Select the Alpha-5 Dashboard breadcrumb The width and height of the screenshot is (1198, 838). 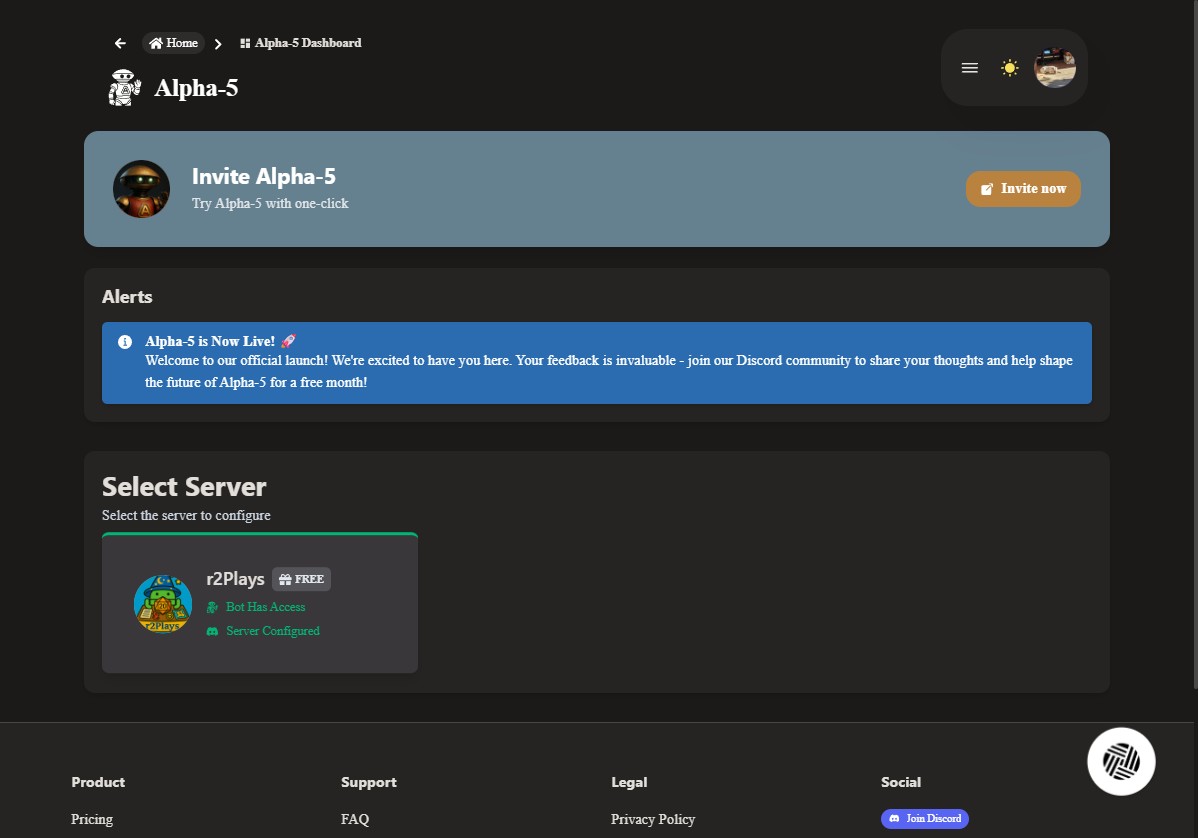point(308,43)
